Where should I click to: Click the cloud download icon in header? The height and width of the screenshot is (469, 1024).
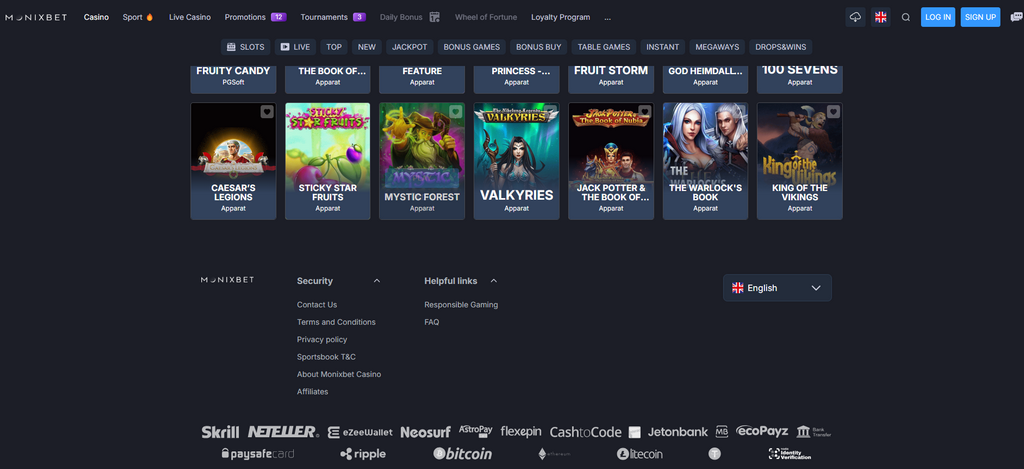click(854, 17)
